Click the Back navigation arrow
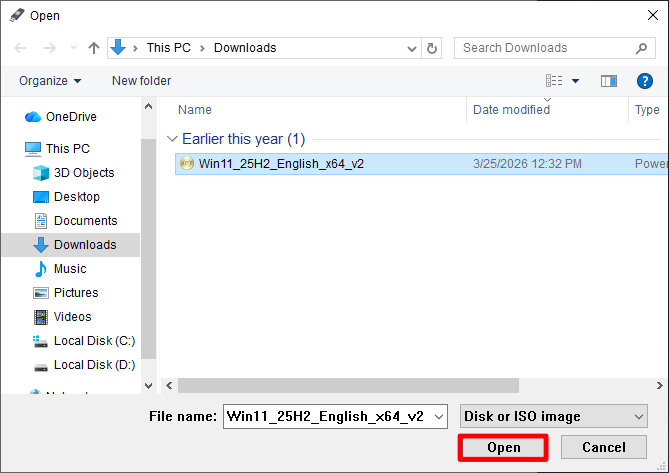The height and width of the screenshot is (473, 669). [x=20, y=48]
